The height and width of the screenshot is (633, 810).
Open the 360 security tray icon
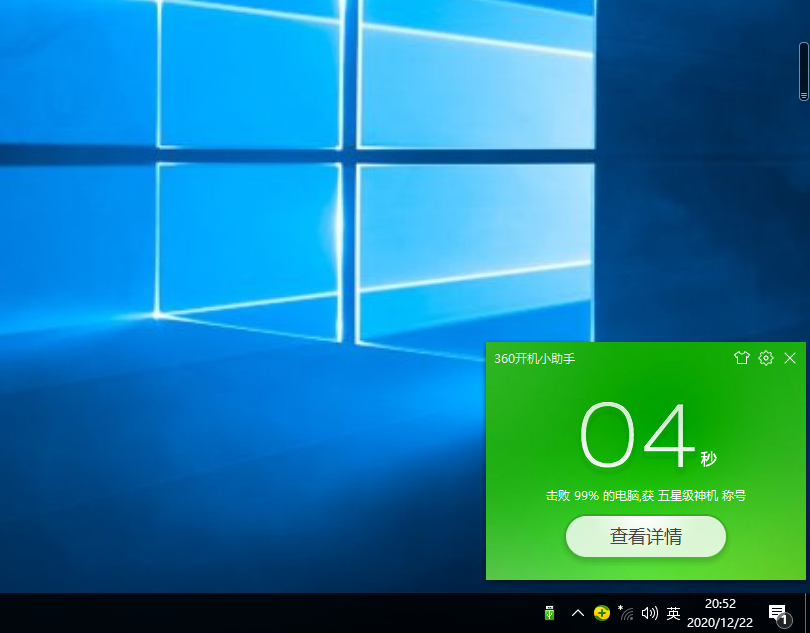coord(601,613)
